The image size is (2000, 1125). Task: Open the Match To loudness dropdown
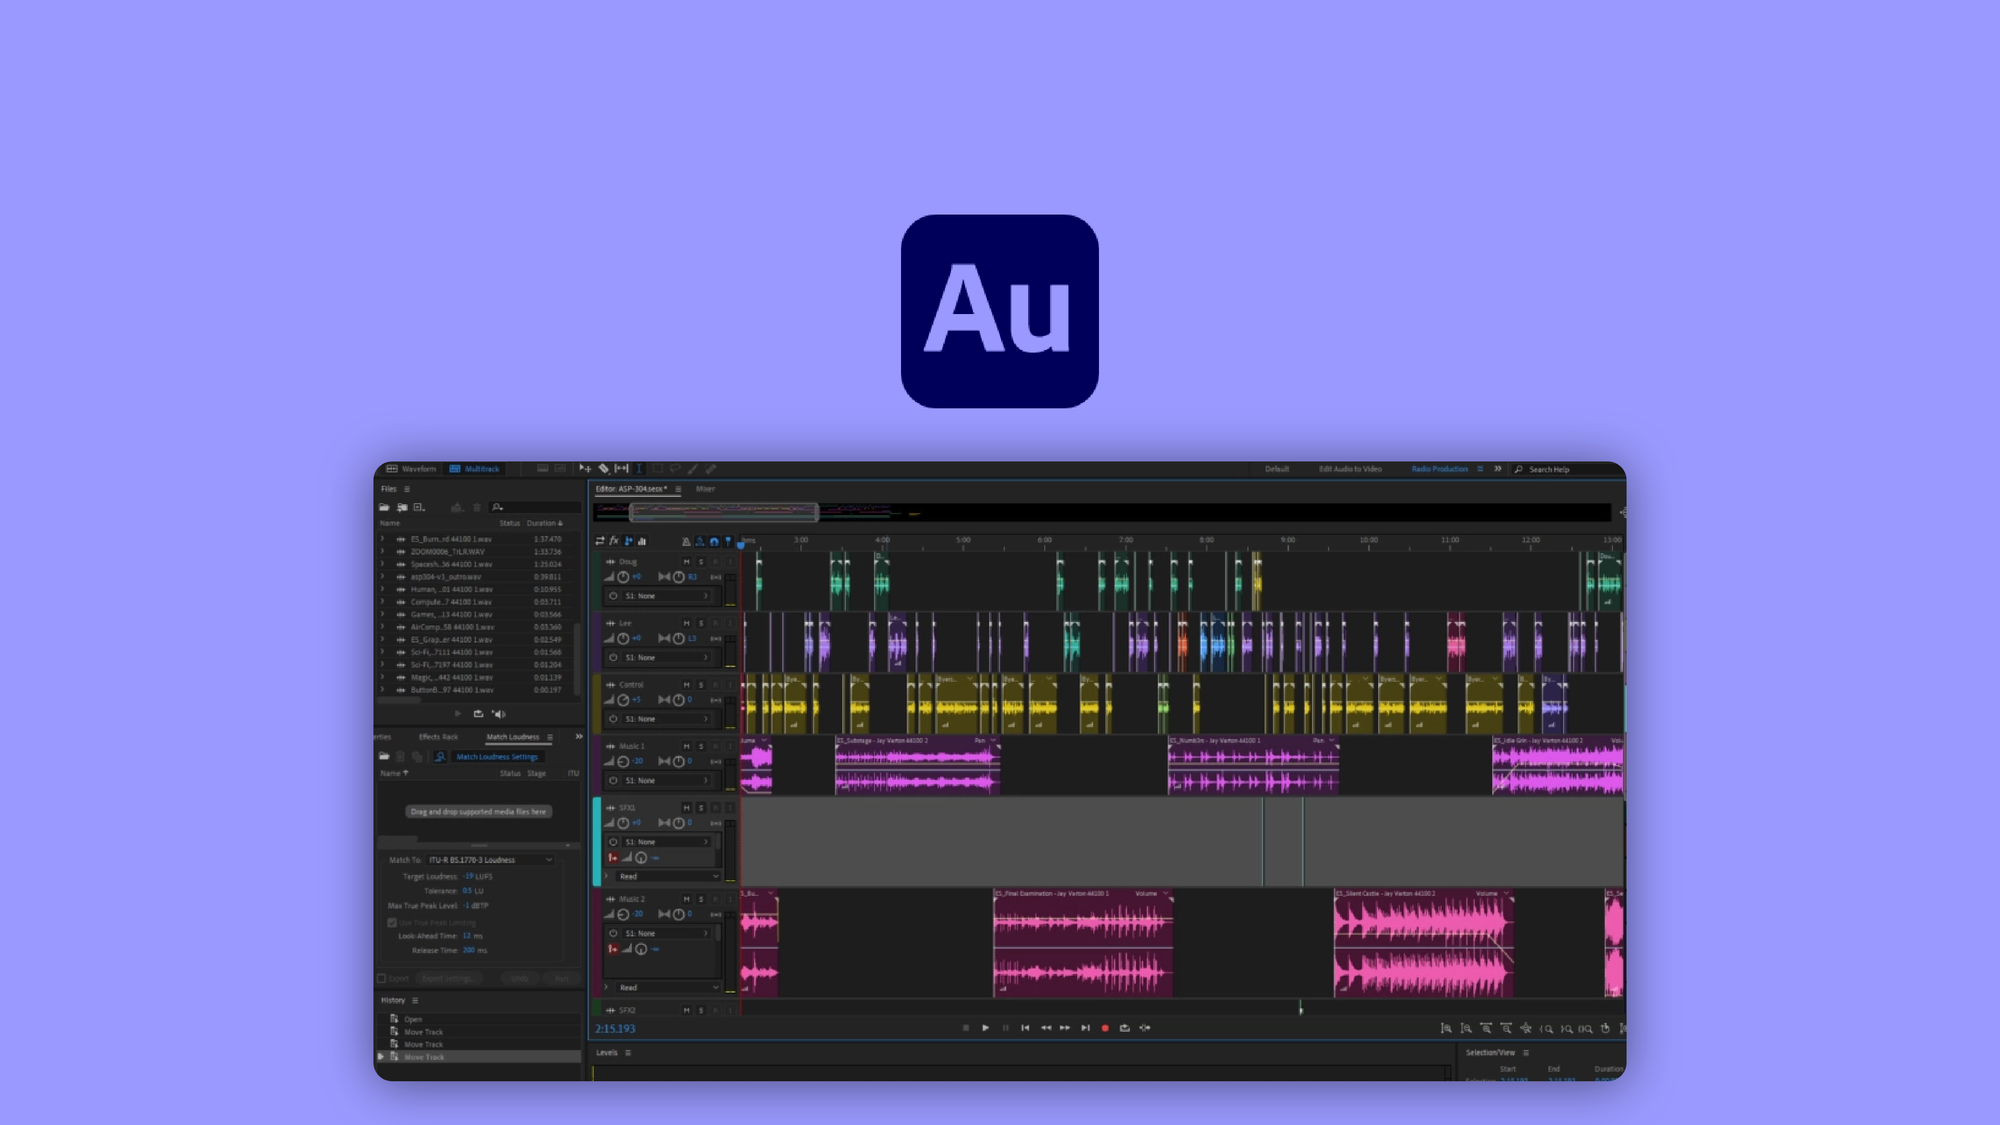(x=490, y=859)
